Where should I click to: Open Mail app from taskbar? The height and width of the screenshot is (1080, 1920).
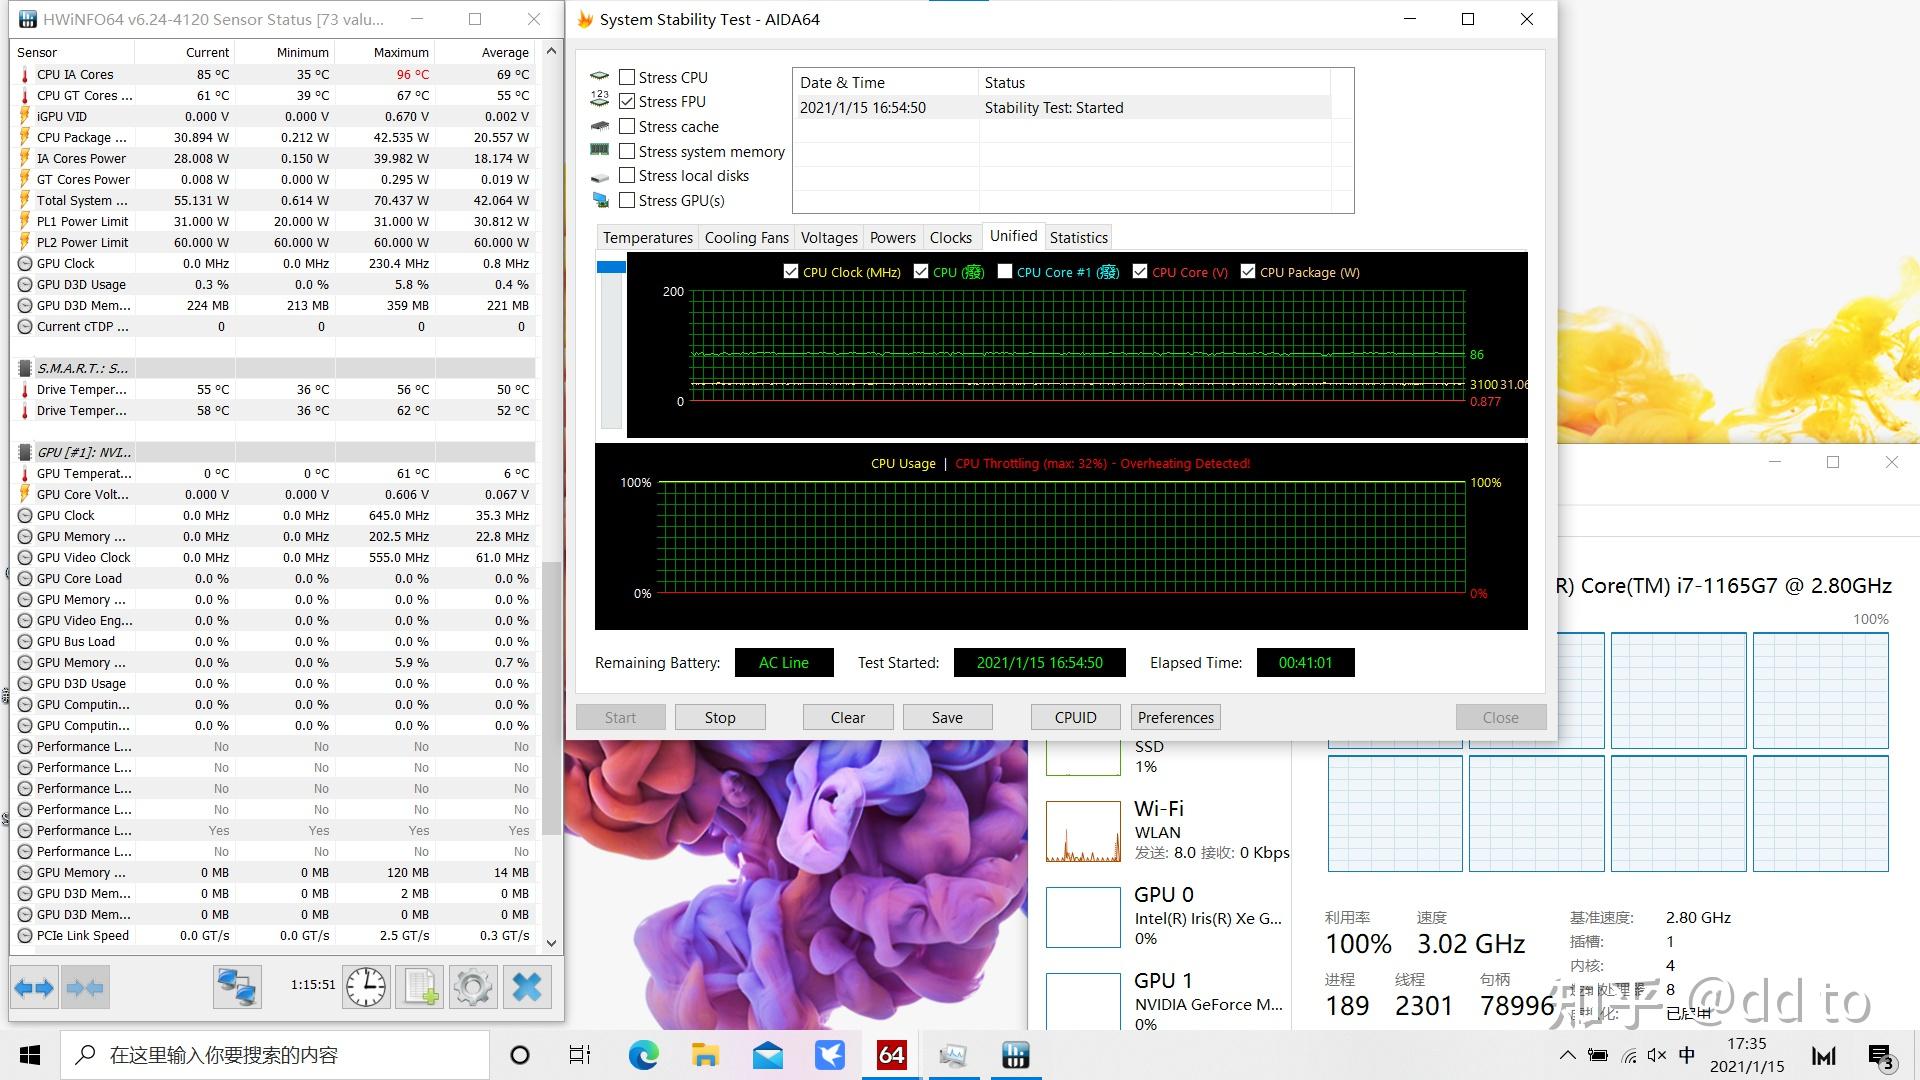point(767,1055)
